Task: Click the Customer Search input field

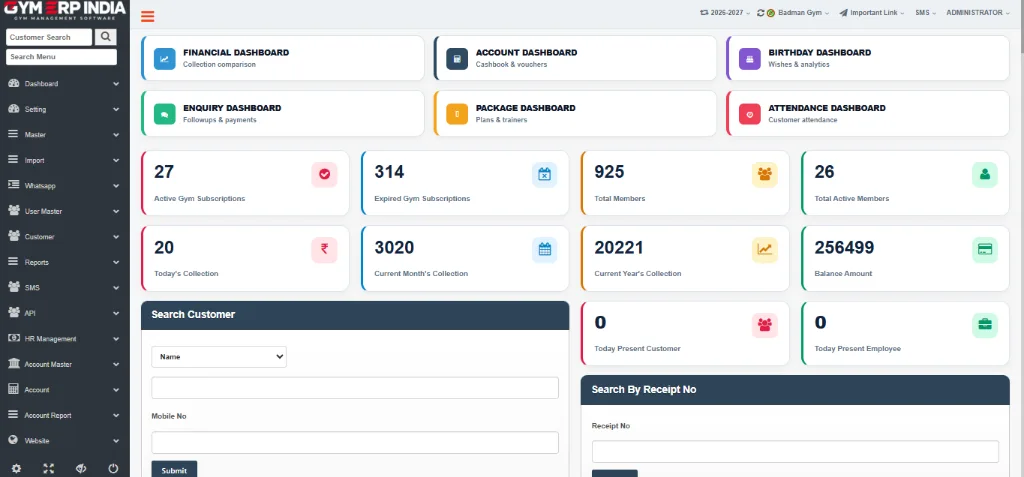Action: (x=49, y=37)
